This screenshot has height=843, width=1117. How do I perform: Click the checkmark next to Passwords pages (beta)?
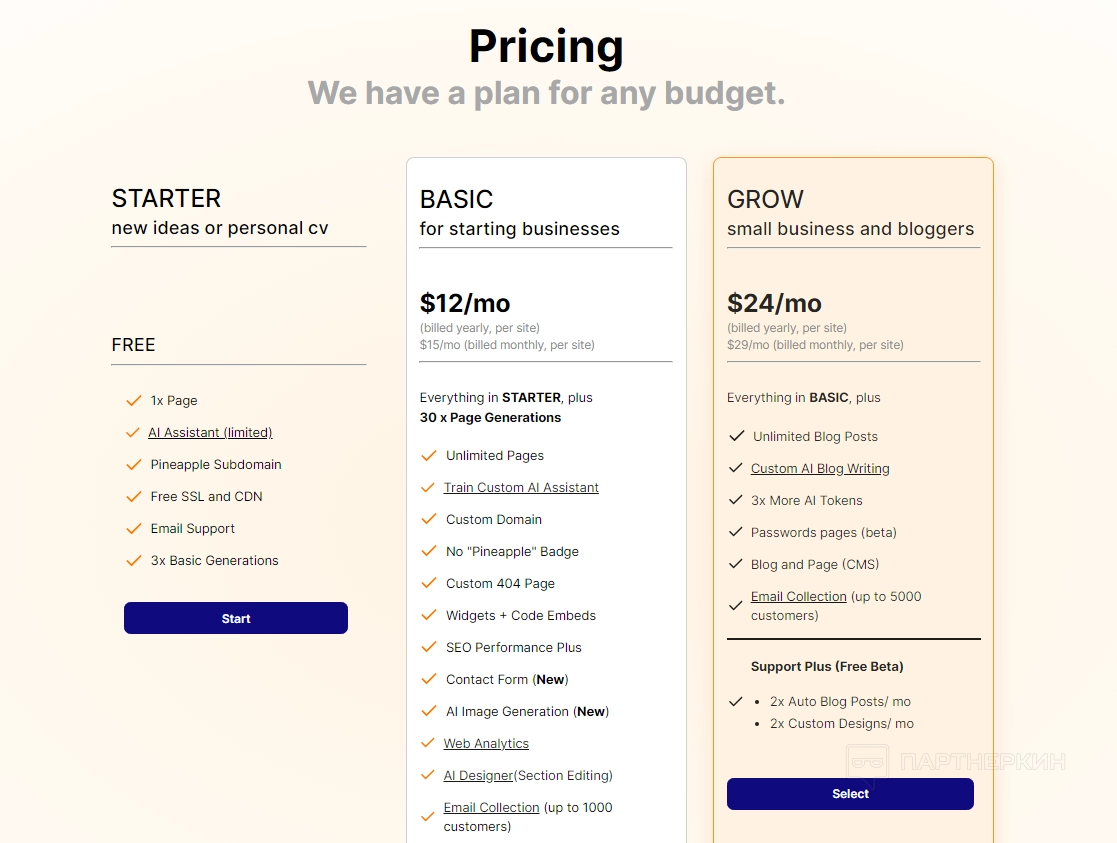click(x=737, y=533)
